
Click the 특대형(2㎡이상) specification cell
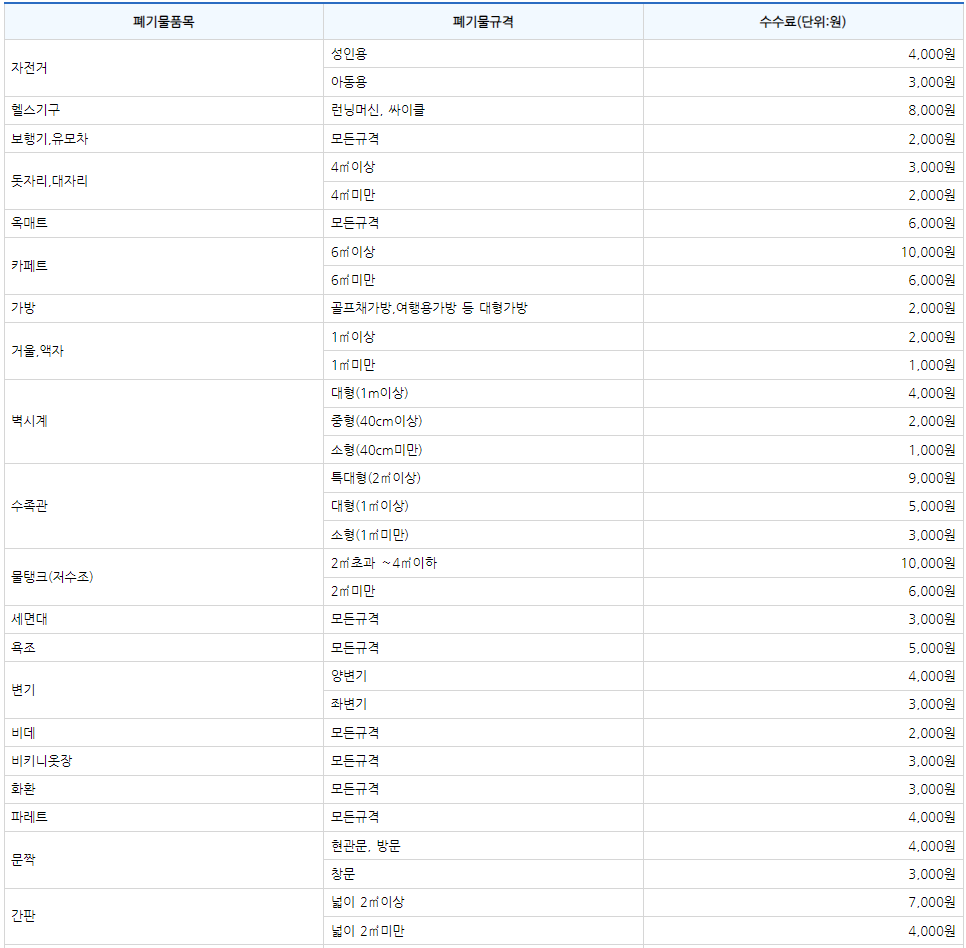point(484,478)
